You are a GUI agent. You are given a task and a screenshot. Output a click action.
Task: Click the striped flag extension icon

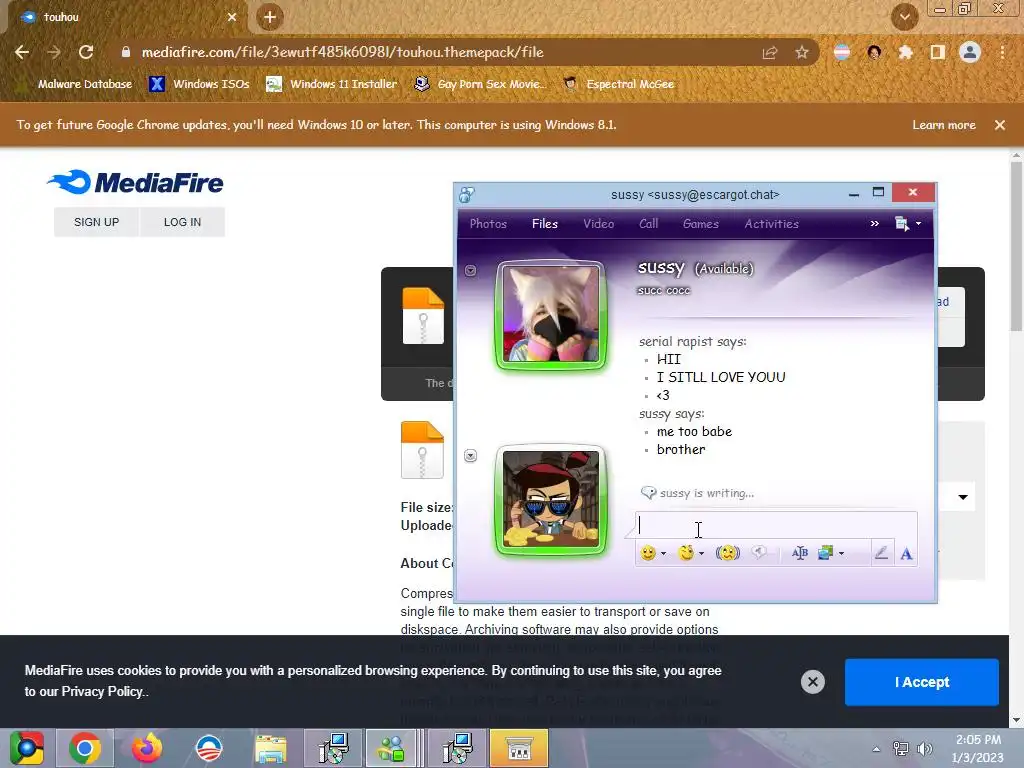click(x=842, y=52)
